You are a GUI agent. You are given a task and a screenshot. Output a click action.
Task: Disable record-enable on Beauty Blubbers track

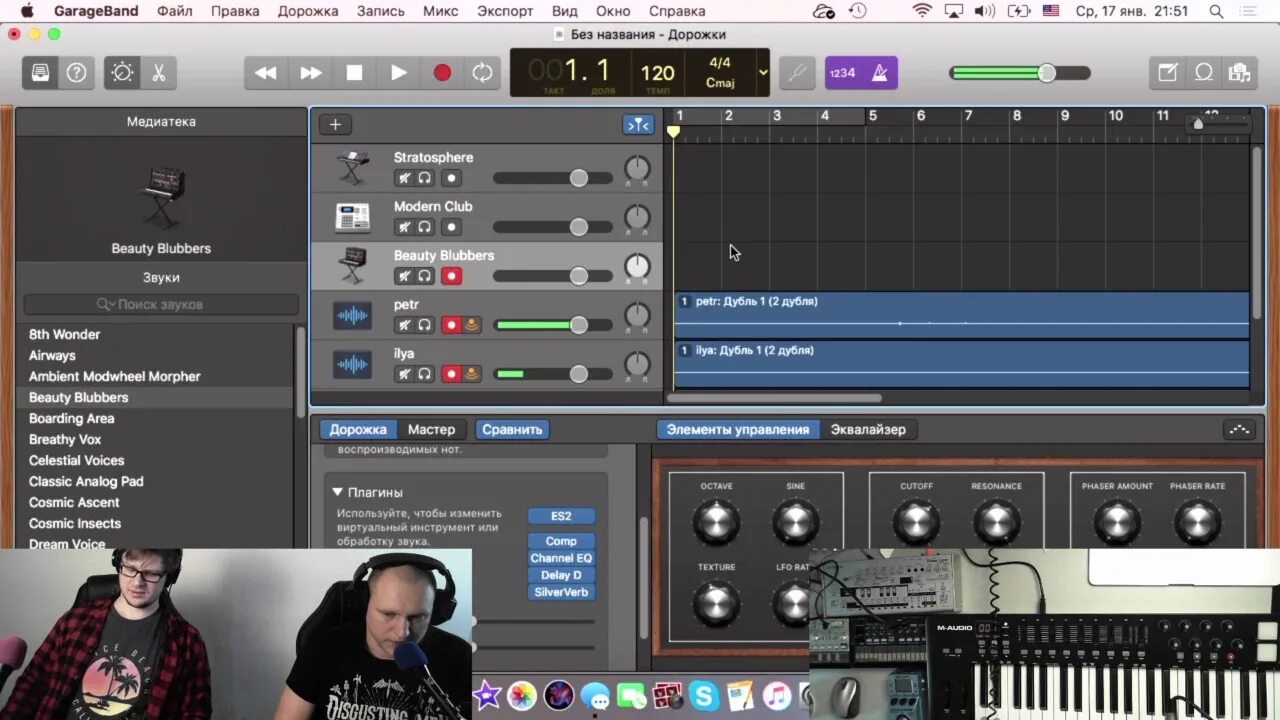point(451,276)
